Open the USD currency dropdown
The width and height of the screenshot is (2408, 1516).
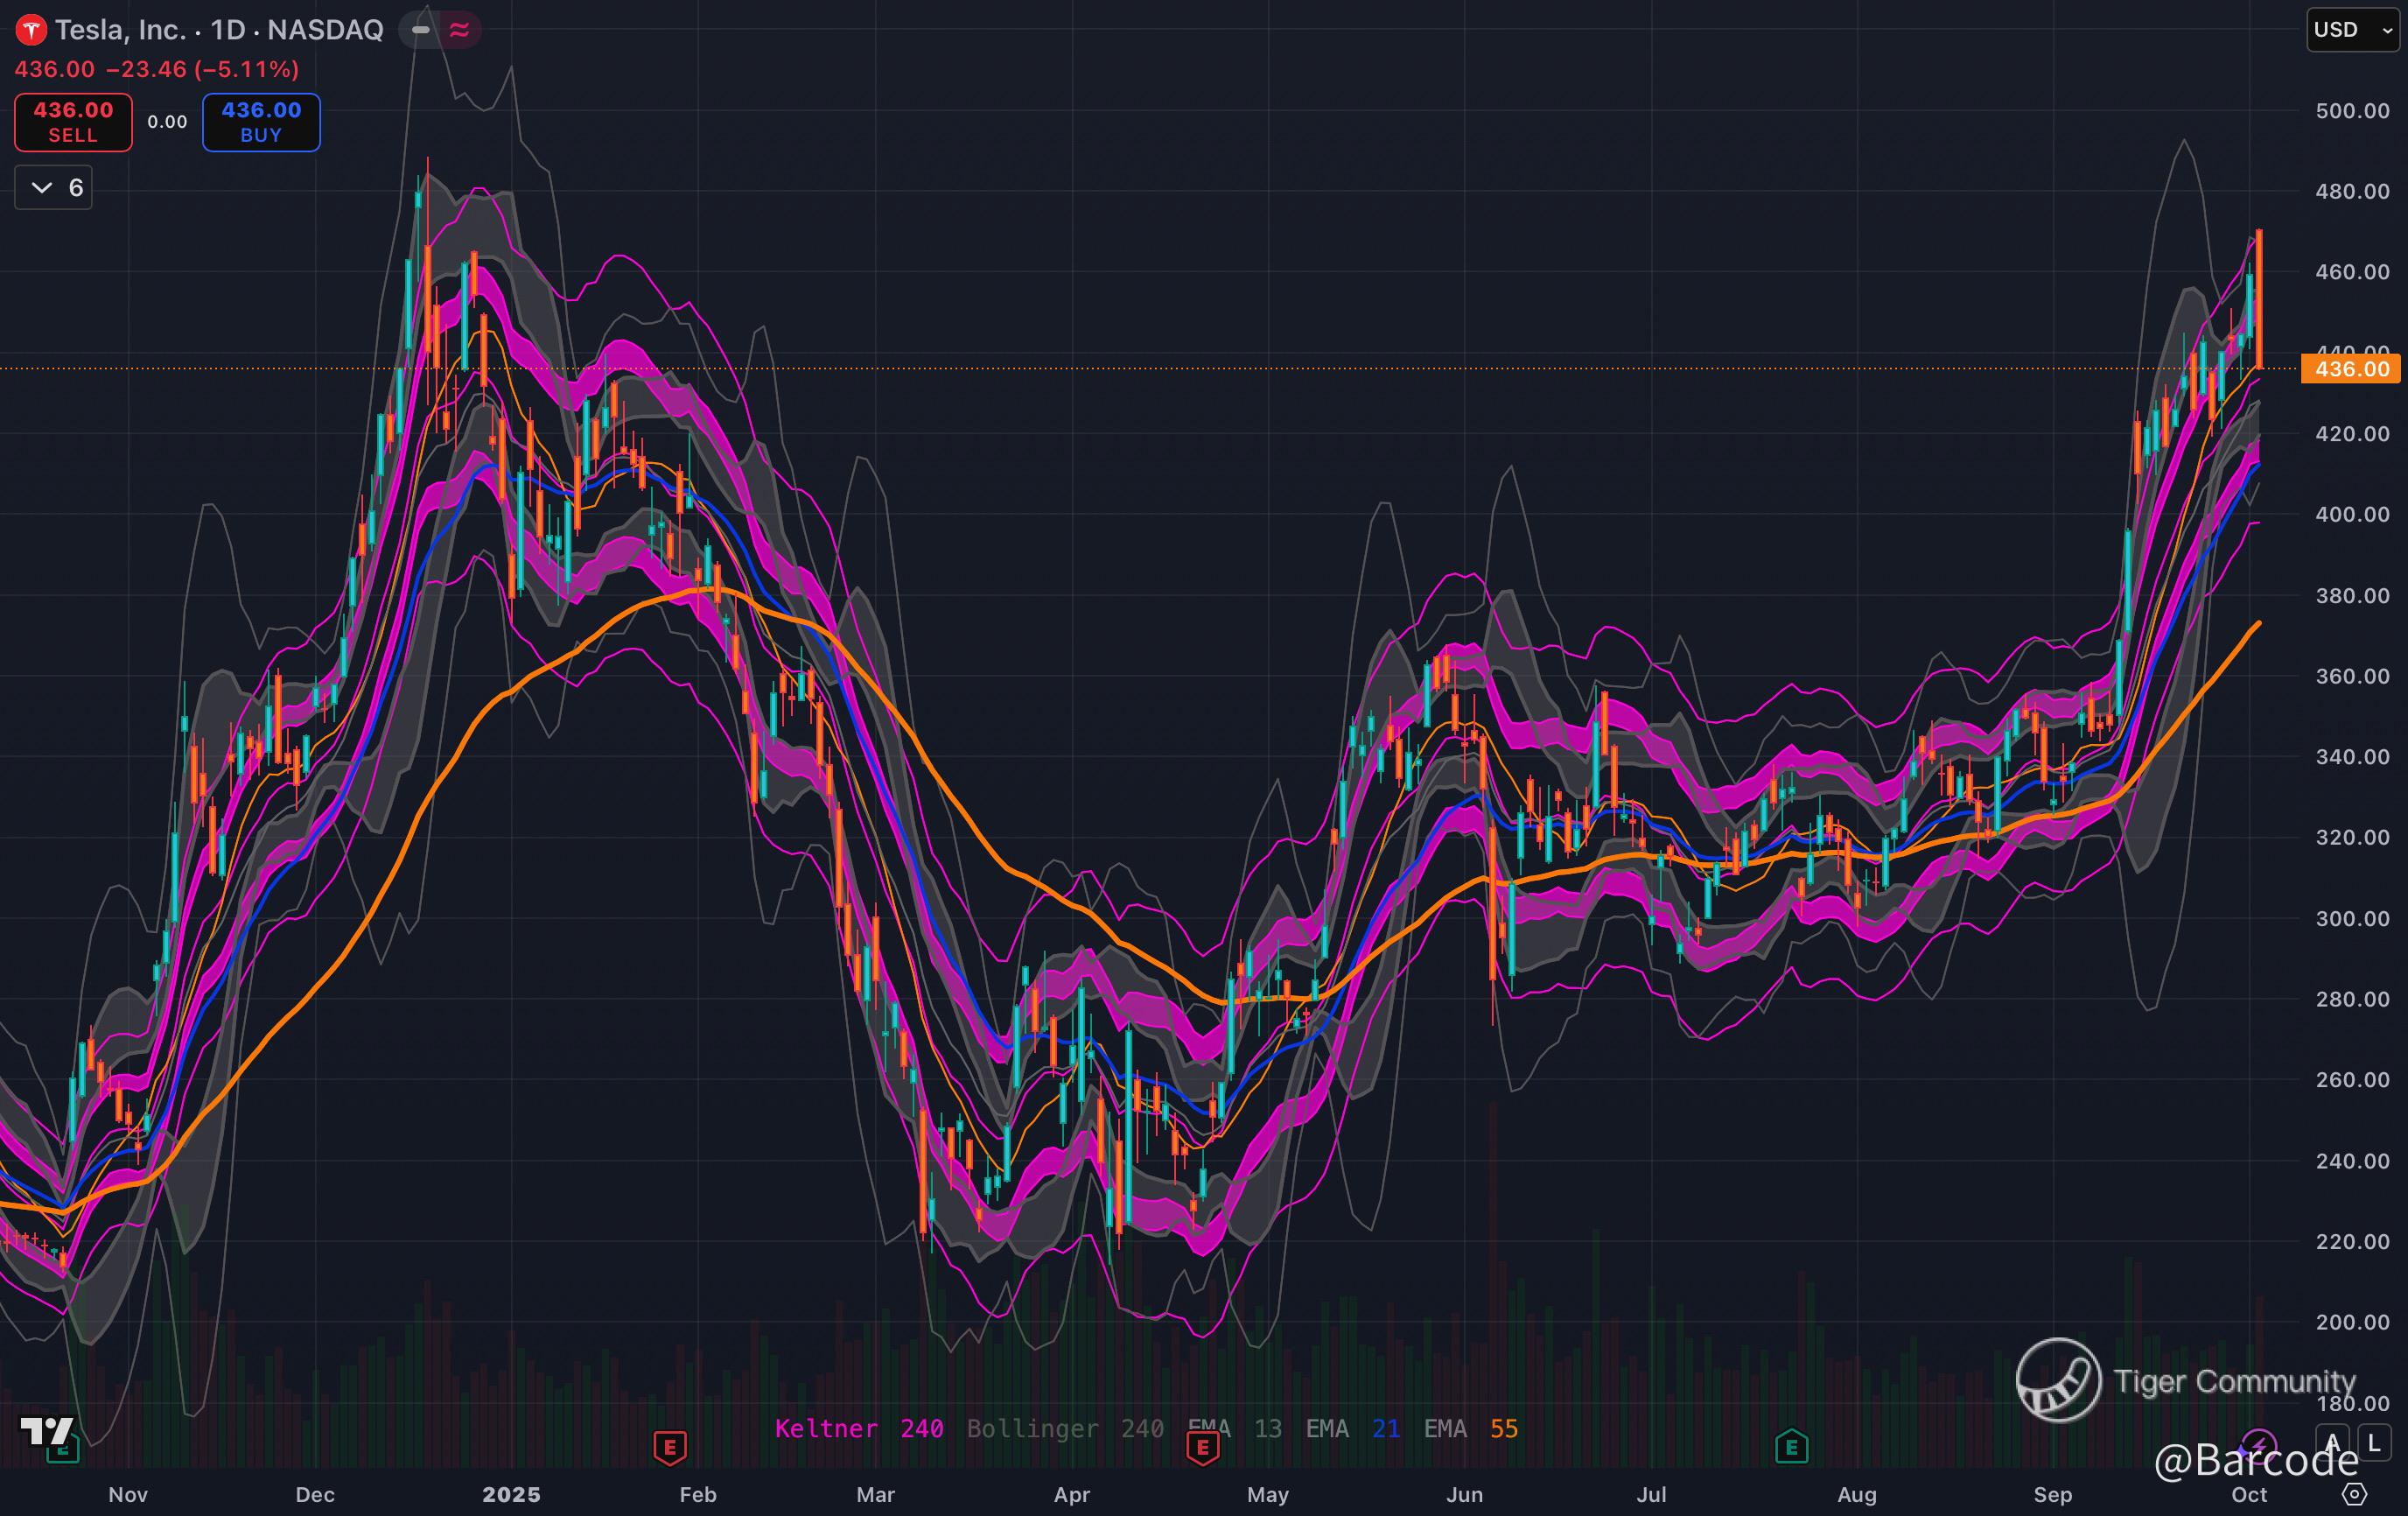pyautogui.click(x=2351, y=30)
